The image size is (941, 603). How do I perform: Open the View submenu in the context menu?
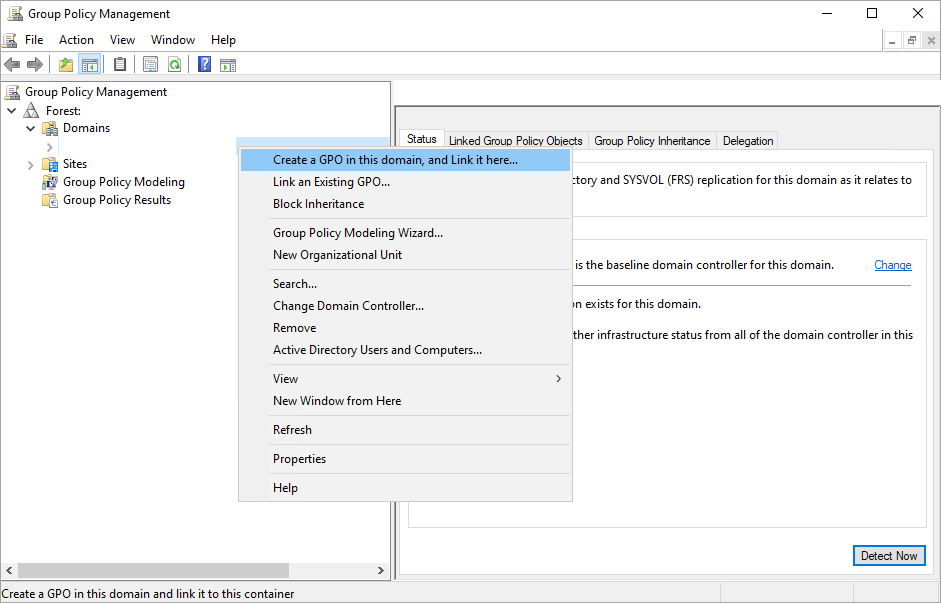(x=405, y=379)
